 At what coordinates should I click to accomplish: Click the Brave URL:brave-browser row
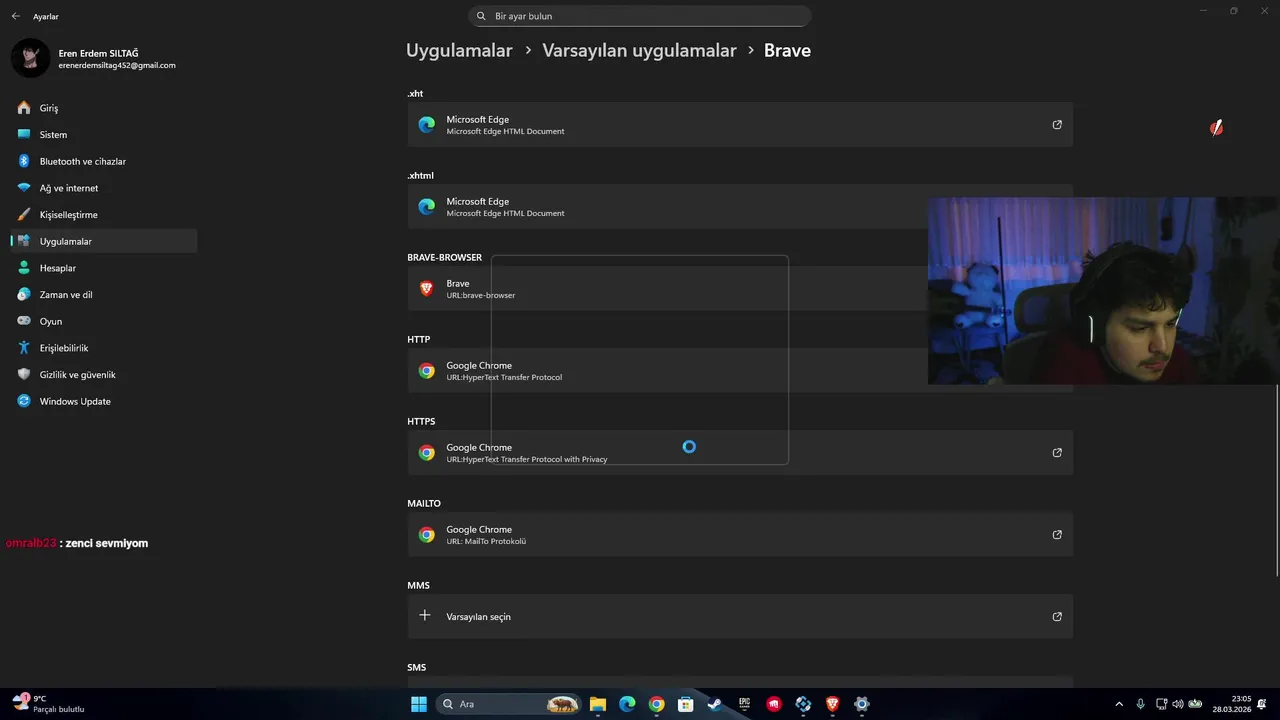[x=740, y=289]
